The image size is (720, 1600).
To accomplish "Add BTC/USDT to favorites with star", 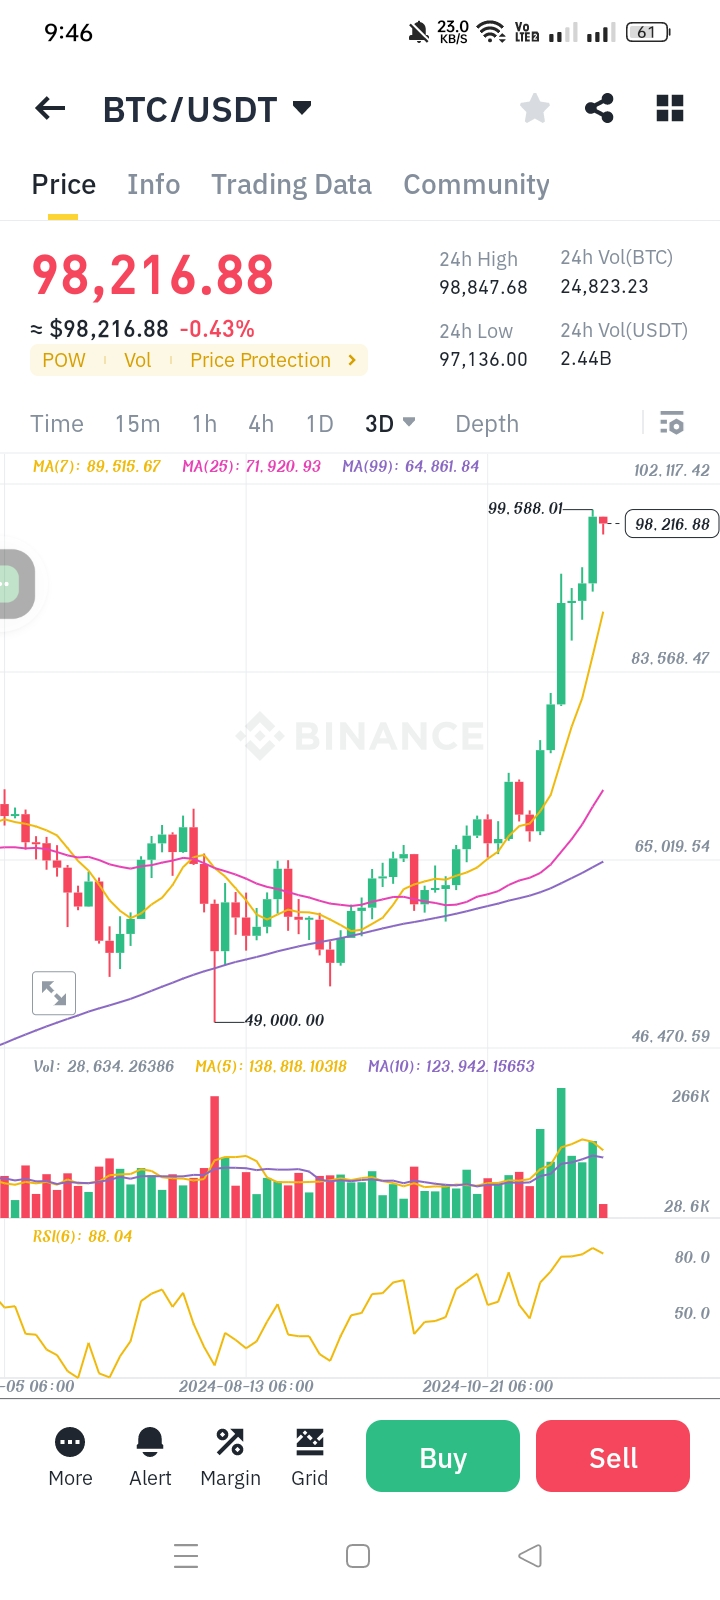I will [535, 108].
